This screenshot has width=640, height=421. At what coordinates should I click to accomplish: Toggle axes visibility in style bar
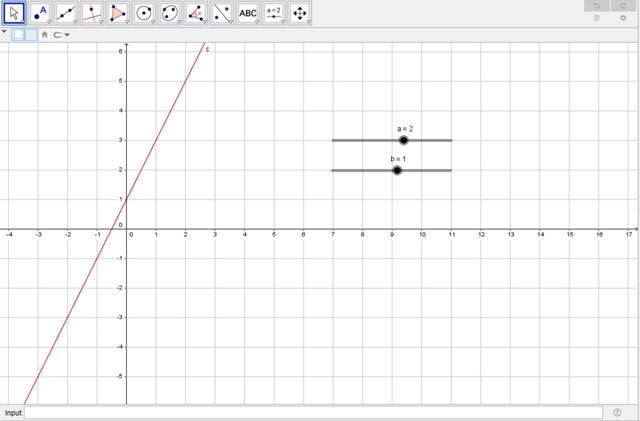point(18,35)
